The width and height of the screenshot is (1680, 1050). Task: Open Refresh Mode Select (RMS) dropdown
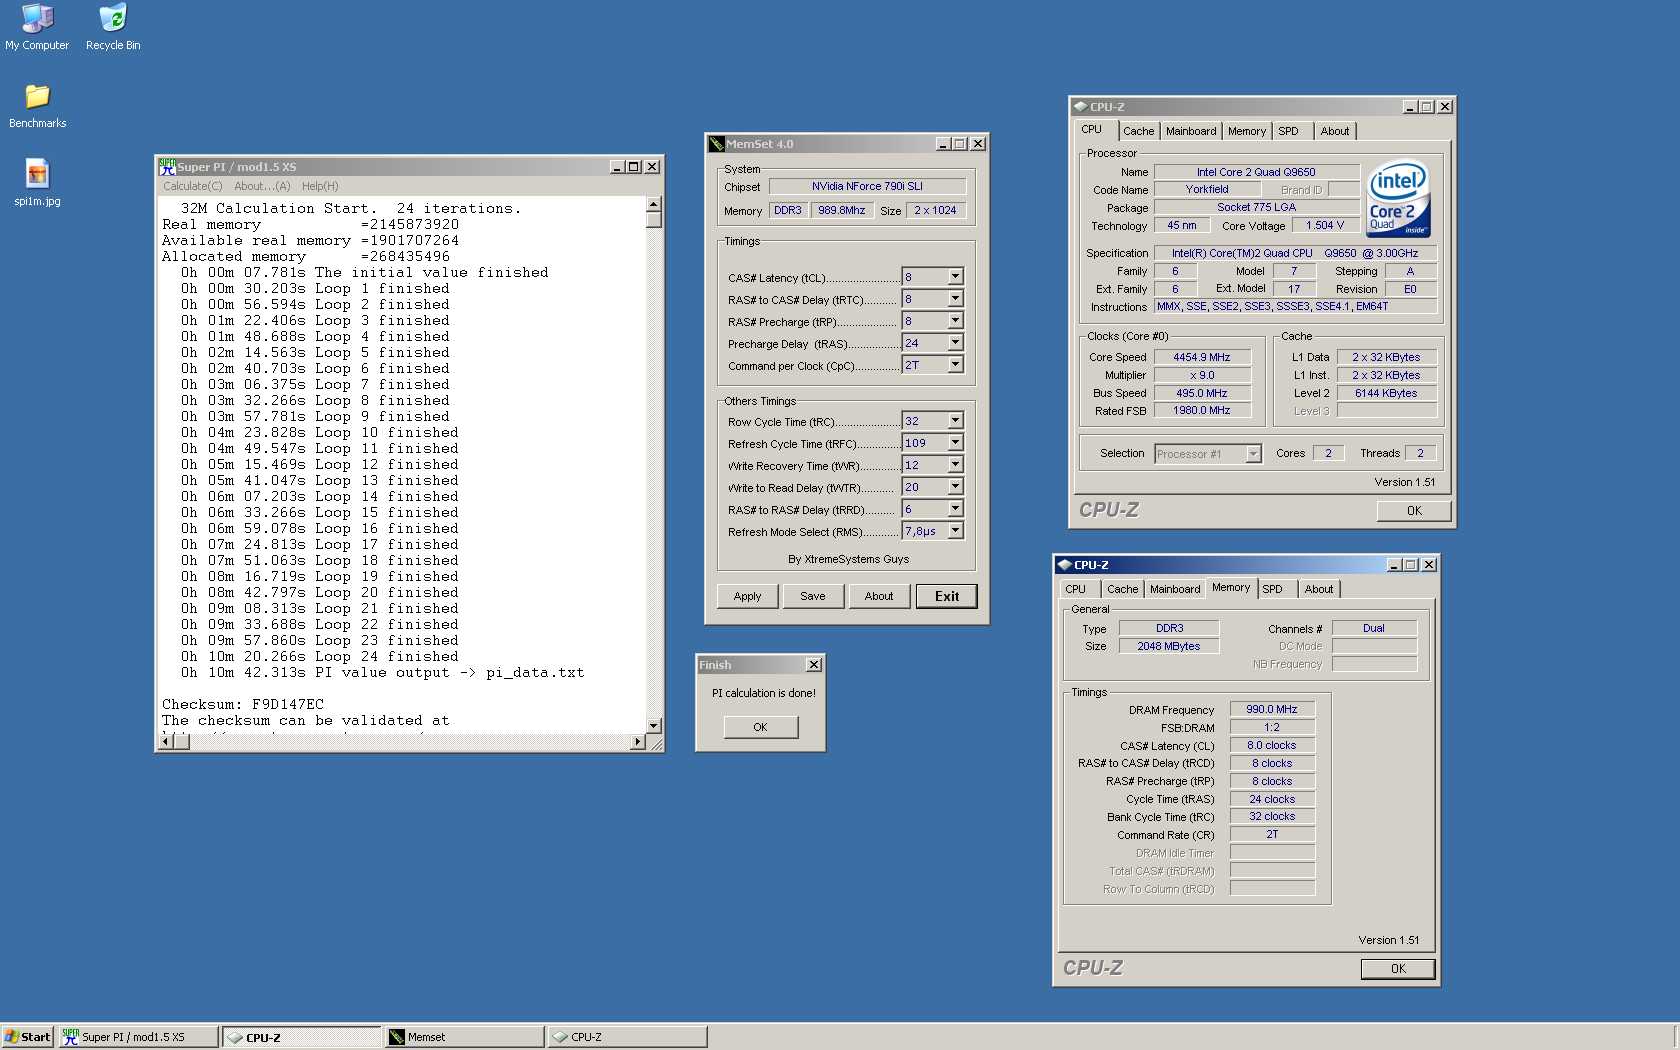coord(955,531)
